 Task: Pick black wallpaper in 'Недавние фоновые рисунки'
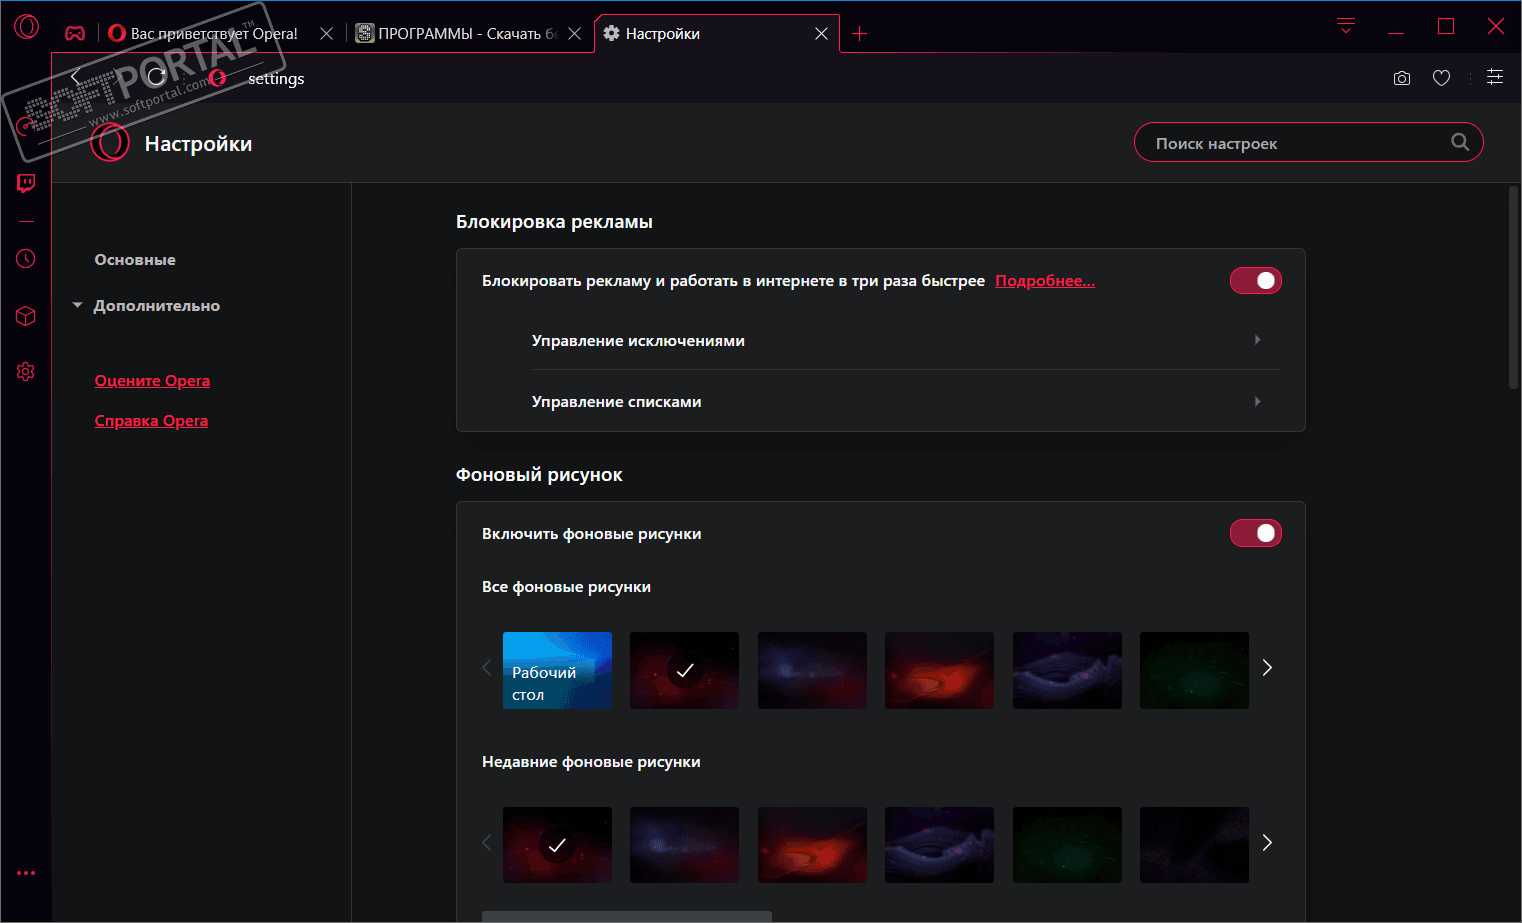[x=1194, y=845]
